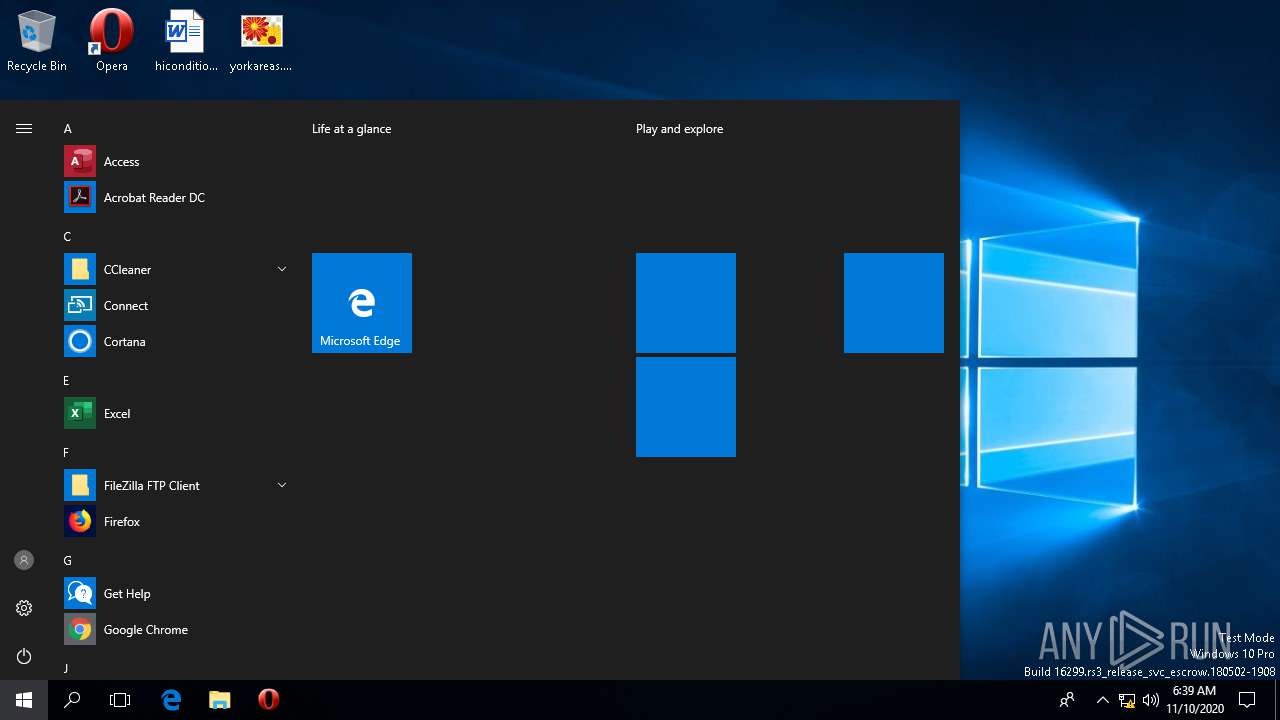Open the clock showing 6:39 AM
The height and width of the screenshot is (720, 1280).
tap(1194, 700)
